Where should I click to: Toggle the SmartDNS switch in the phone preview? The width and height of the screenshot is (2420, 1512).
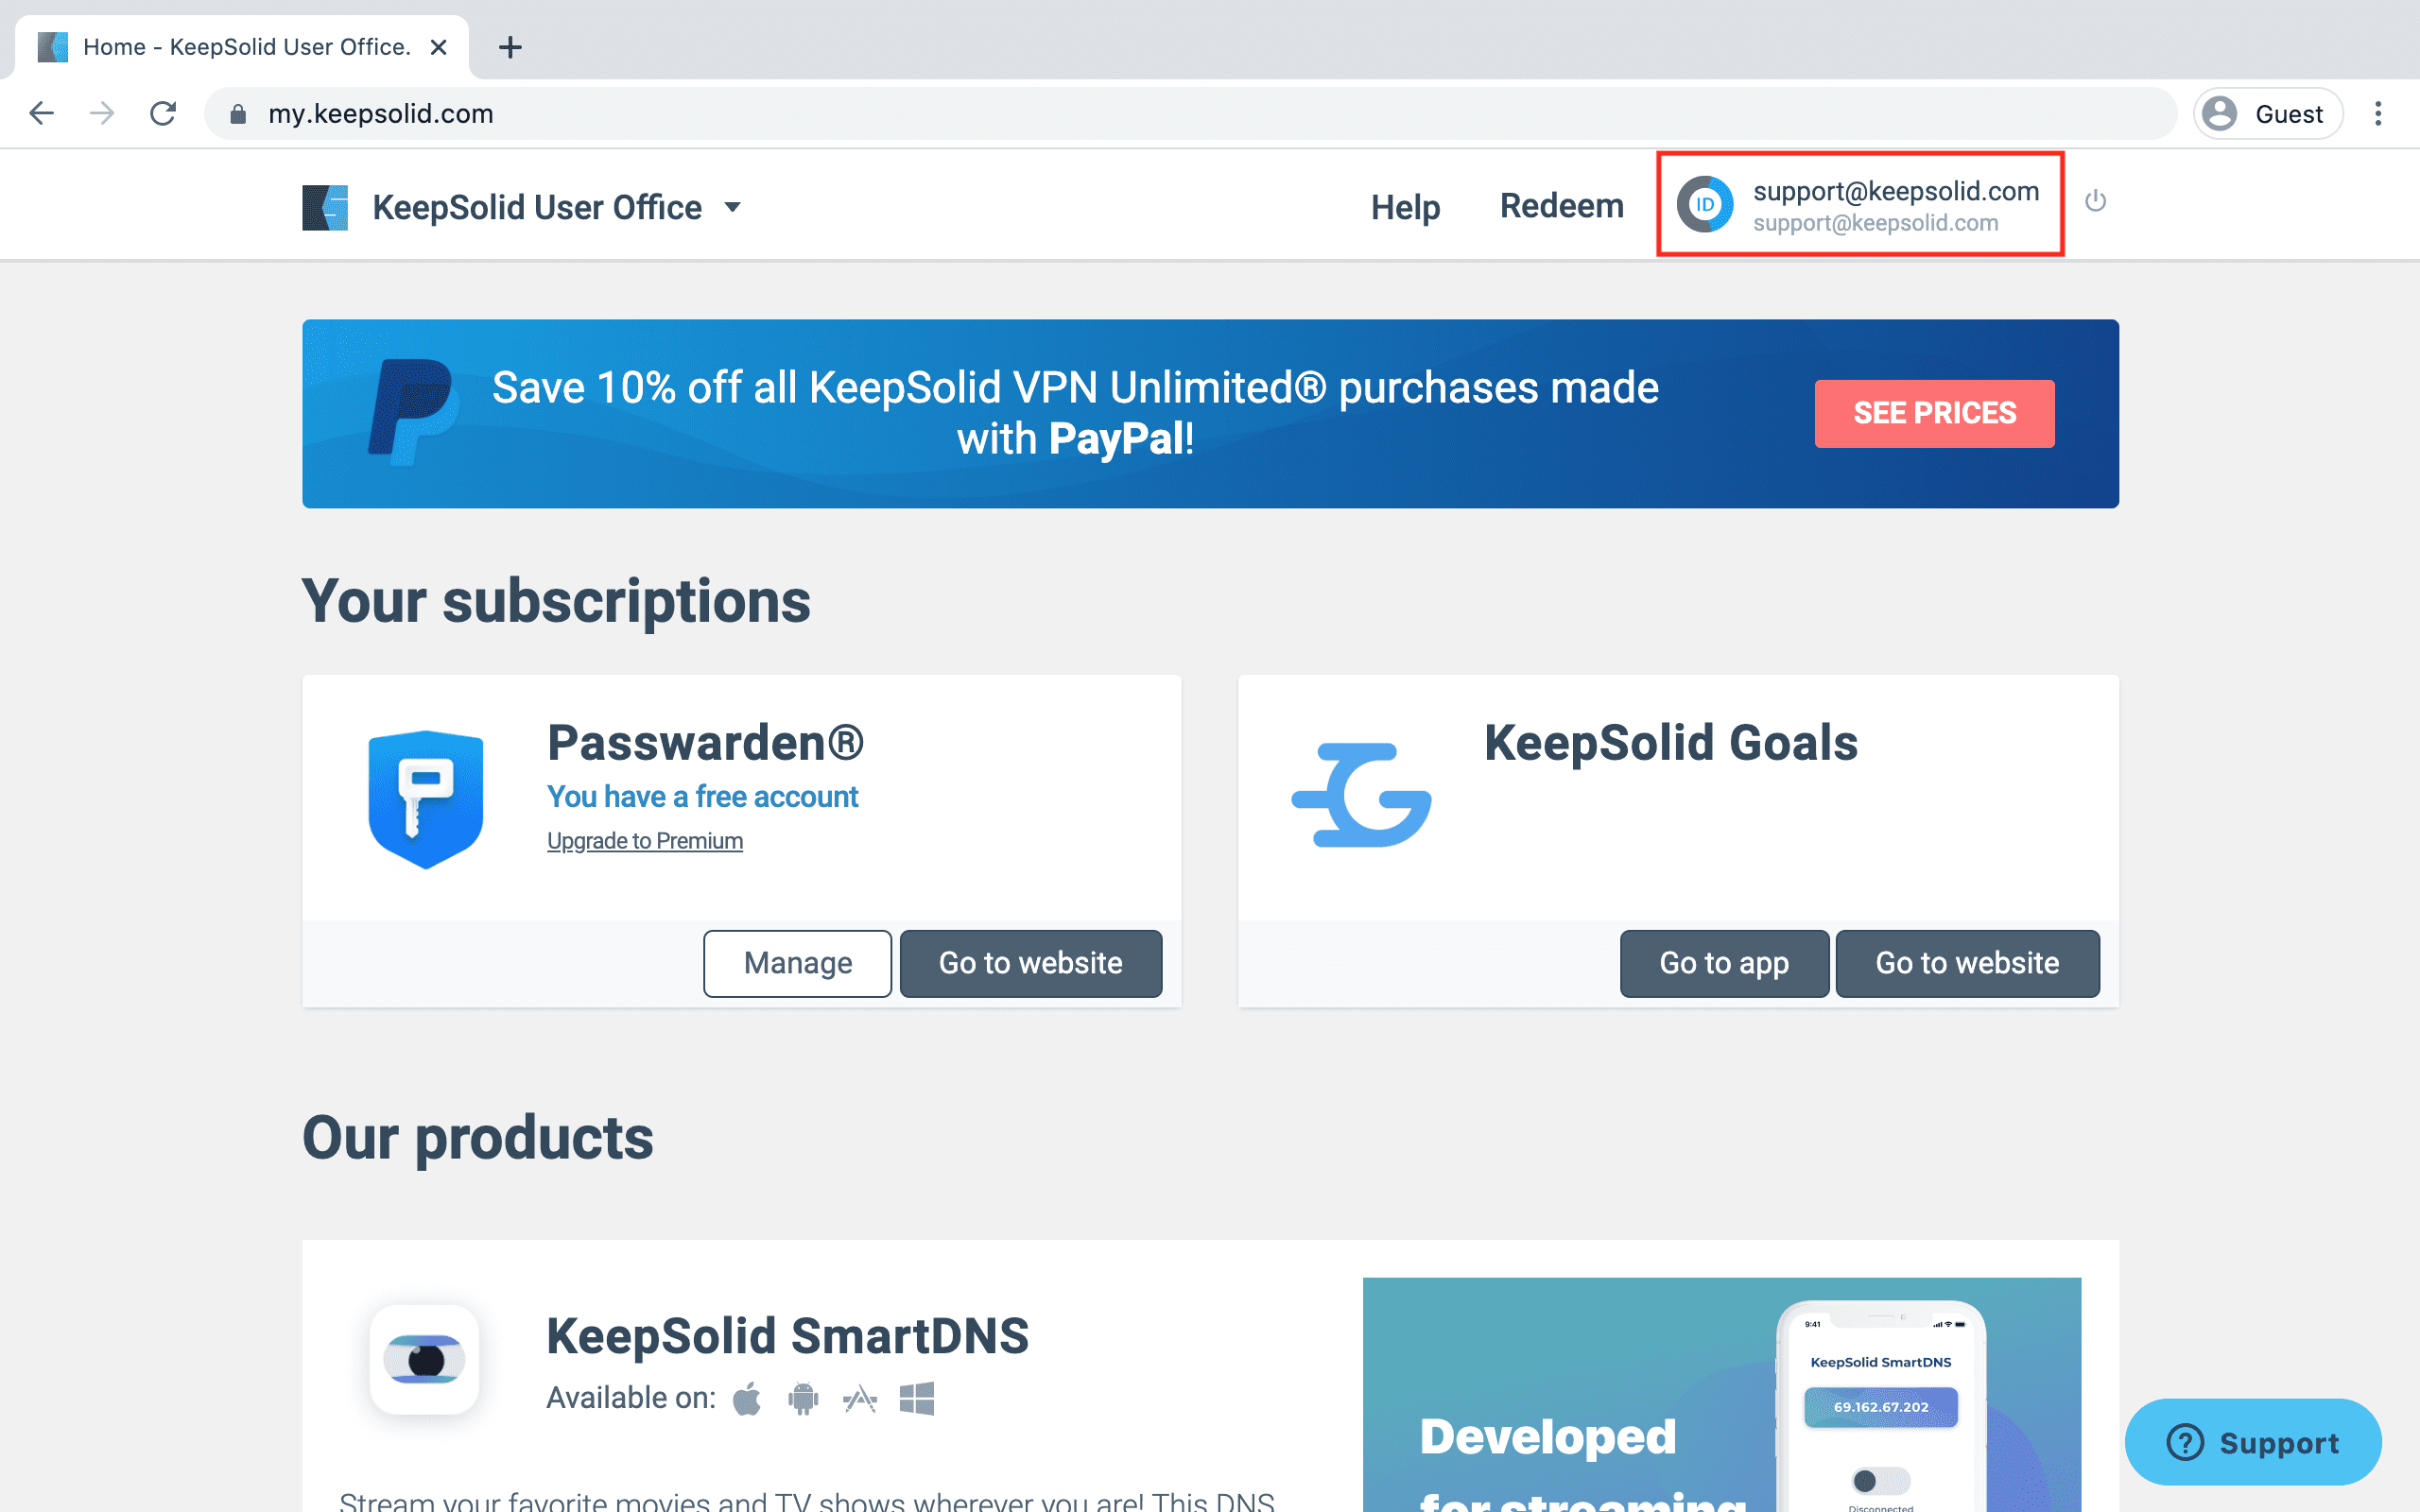tap(1880, 1480)
